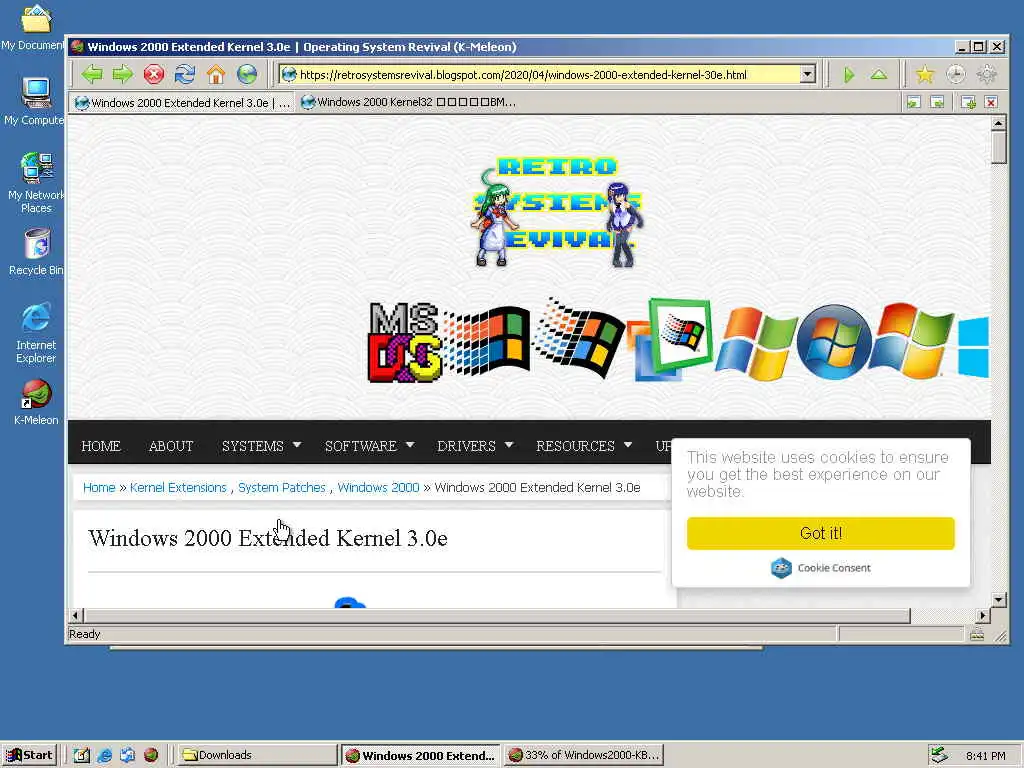Close current tab with the red X icon

click(x=991, y=103)
